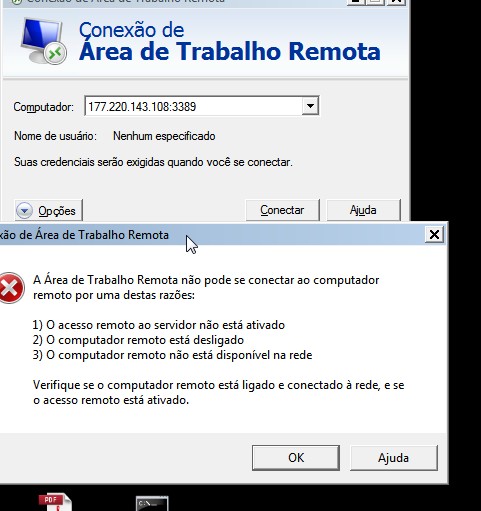The image size is (481, 511).
Task: Open Ajuda in the error dialog
Action: pyautogui.click(x=394, y=458)
